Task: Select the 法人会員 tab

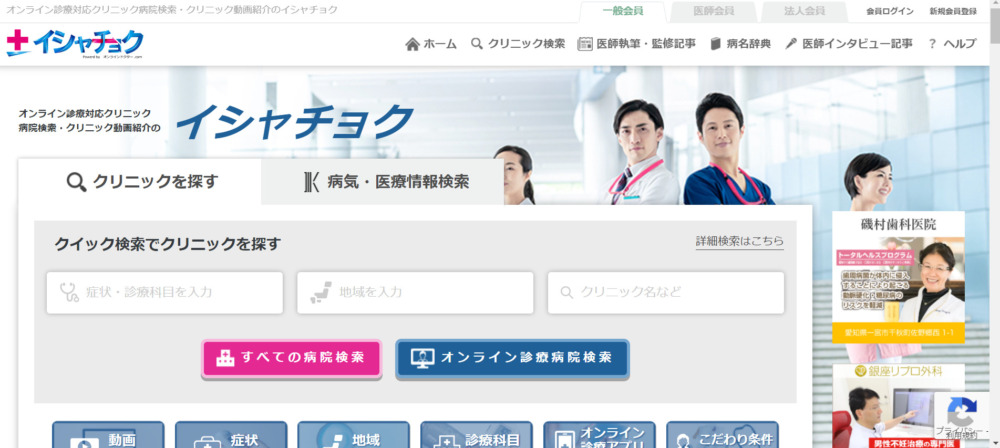Action: click(804, 11)
